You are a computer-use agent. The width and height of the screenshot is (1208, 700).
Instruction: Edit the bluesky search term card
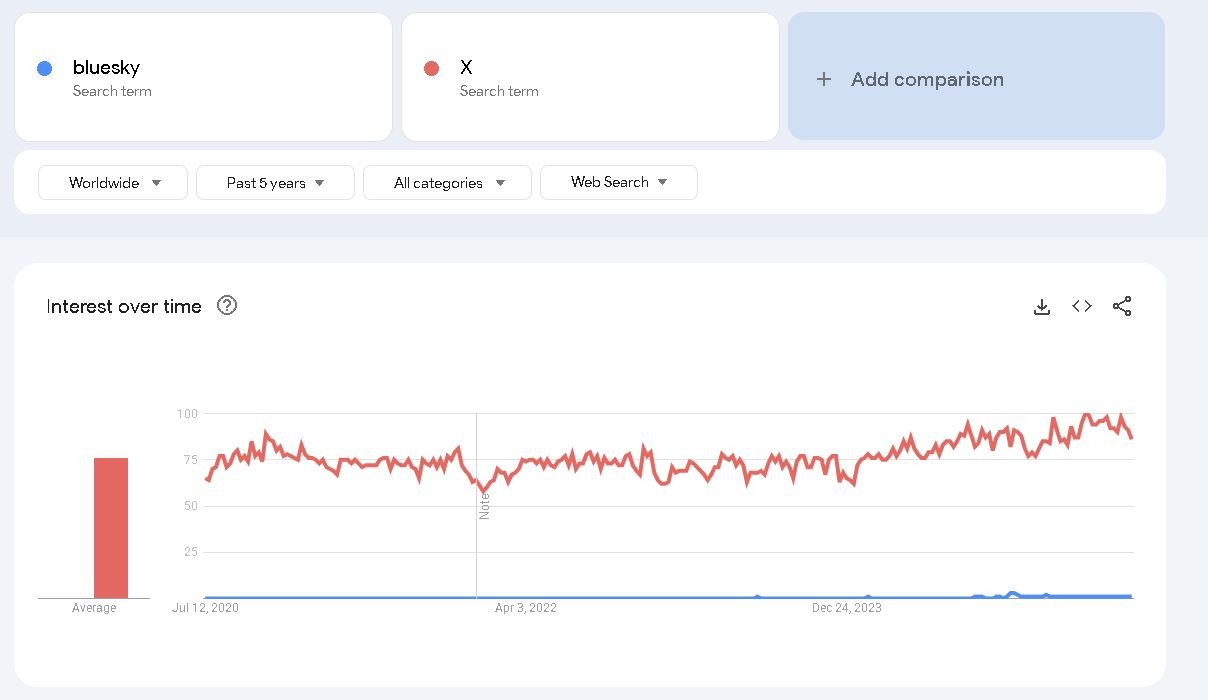[203, 77]
